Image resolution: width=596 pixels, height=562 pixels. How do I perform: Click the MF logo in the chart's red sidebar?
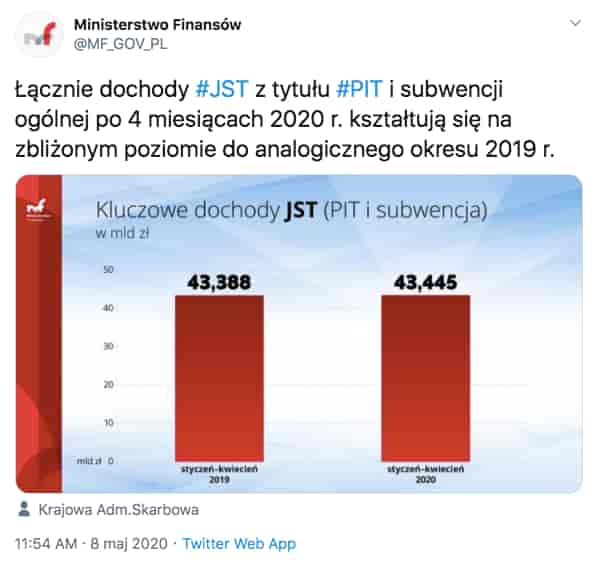click(38, 209)
